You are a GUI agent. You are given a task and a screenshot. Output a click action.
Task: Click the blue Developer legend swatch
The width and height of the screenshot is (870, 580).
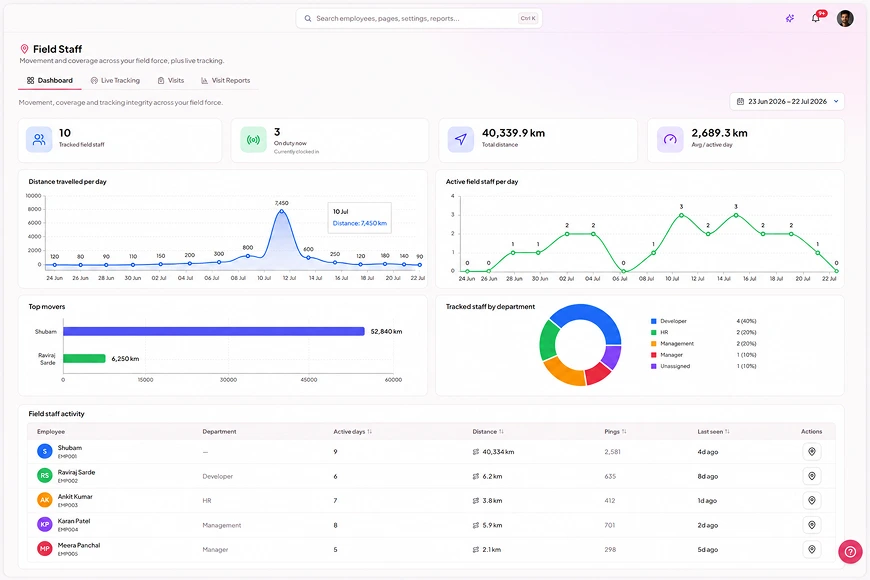point(654,321)
